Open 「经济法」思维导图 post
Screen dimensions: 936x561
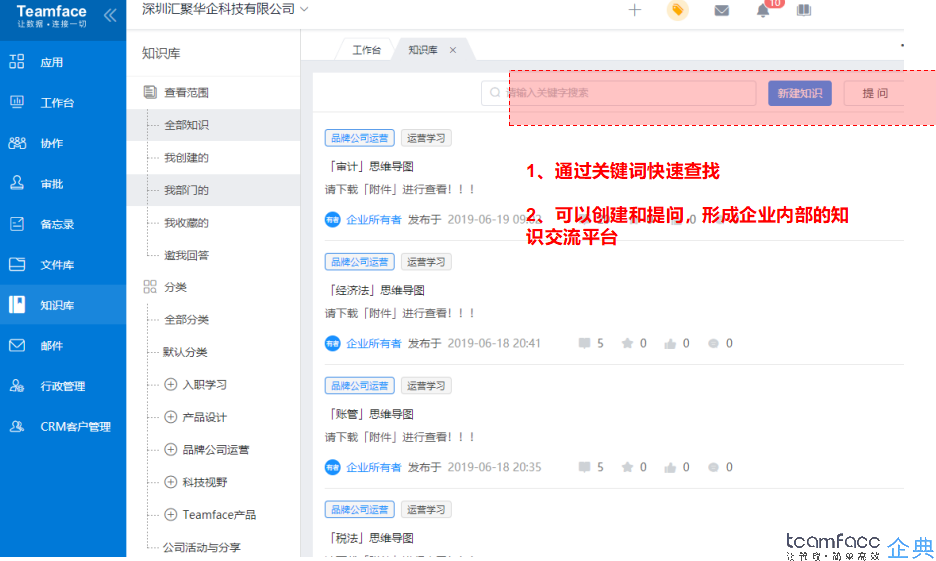coord(377,291)
